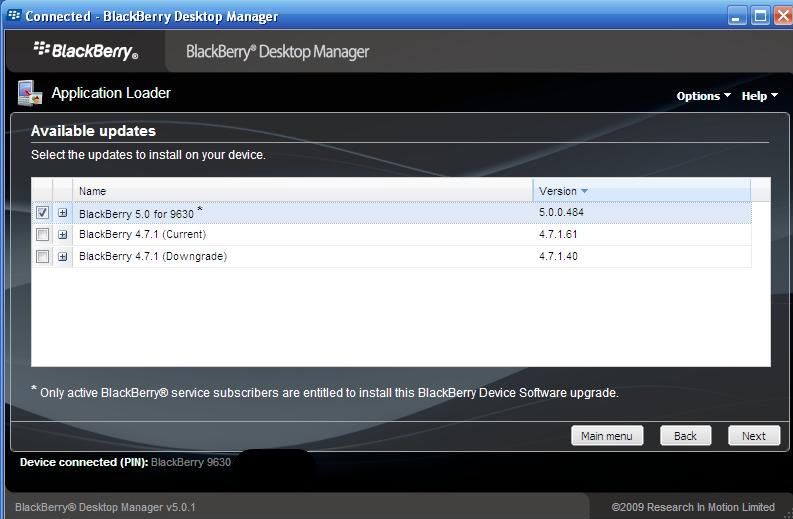Expand the BlackBerry 4.7.1 (Current) row
793x519 pixels.
[x=62, y=235]
